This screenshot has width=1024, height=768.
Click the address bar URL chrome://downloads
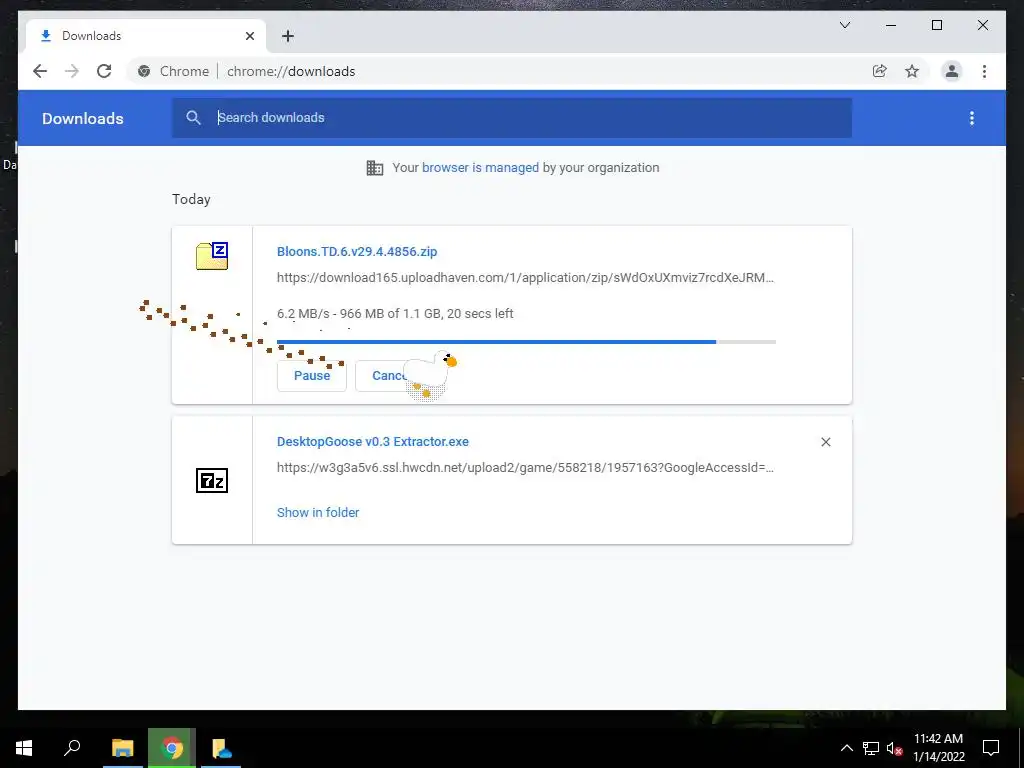point(291,71)
